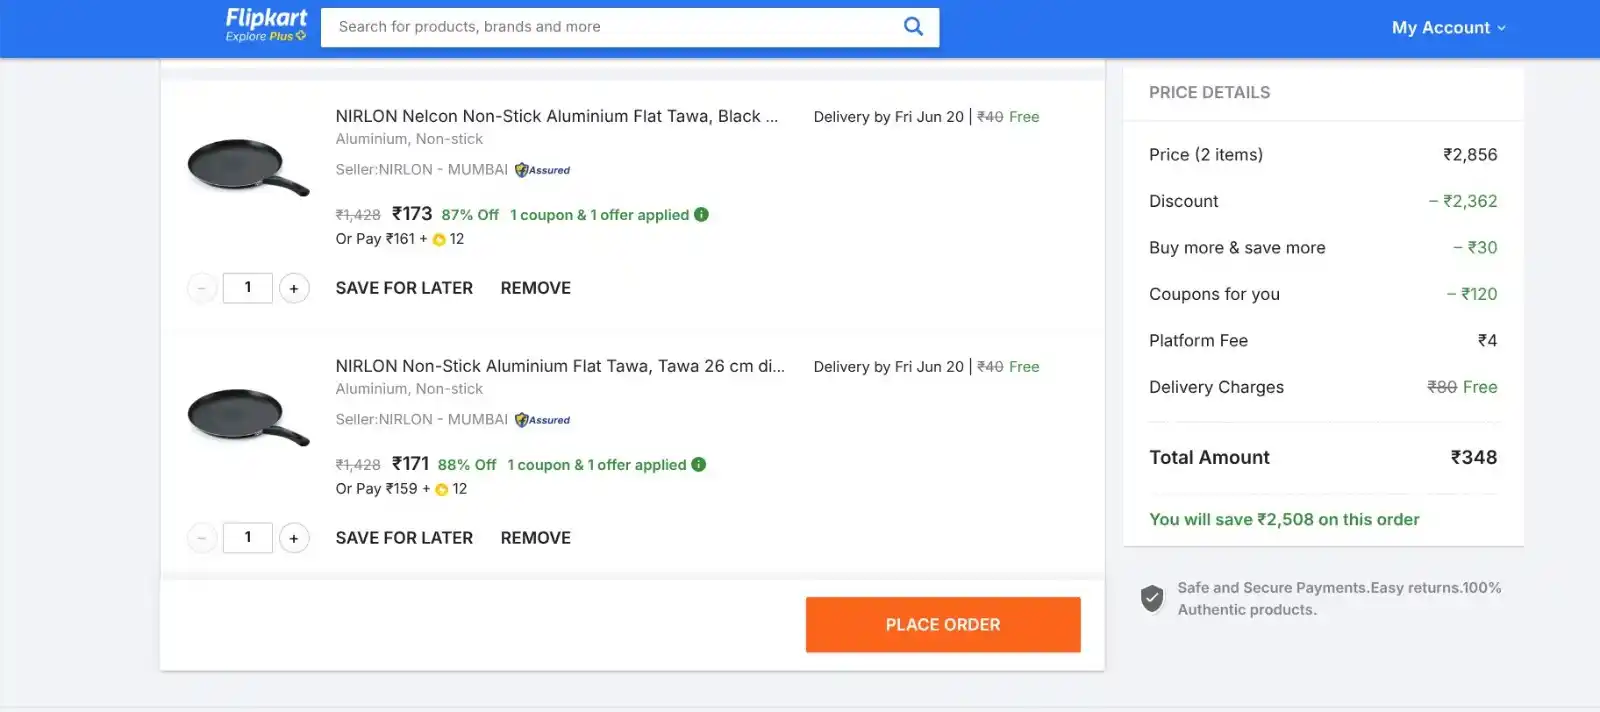
Task: Save Tawa 26 cm for later
Action: click(x=404, y=538)
